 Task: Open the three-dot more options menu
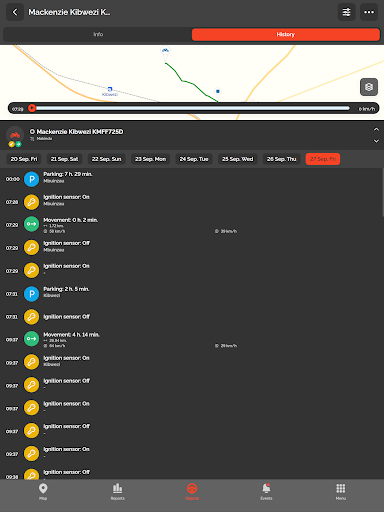[x=369, y=12]
